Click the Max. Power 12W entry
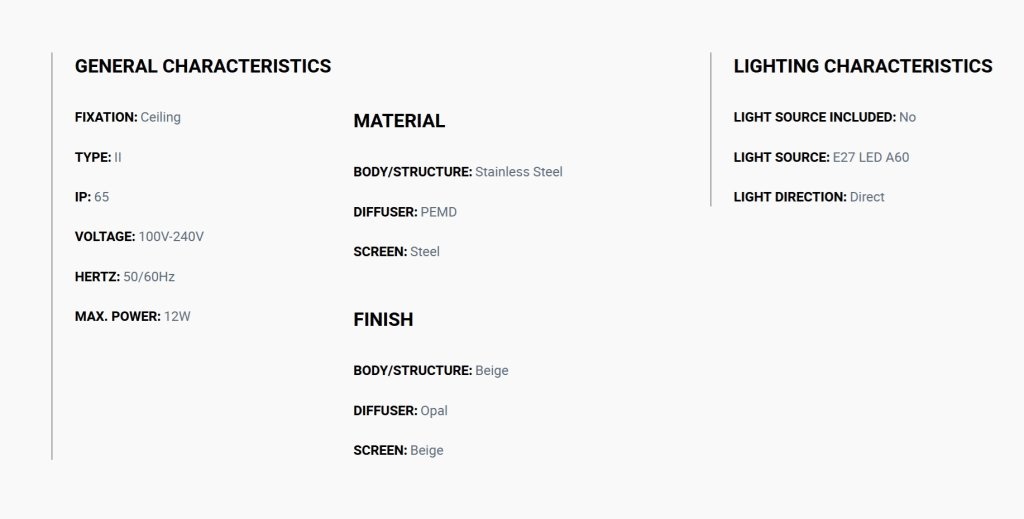The height and width of the screenshot is (519, 1024). [133, 317]
